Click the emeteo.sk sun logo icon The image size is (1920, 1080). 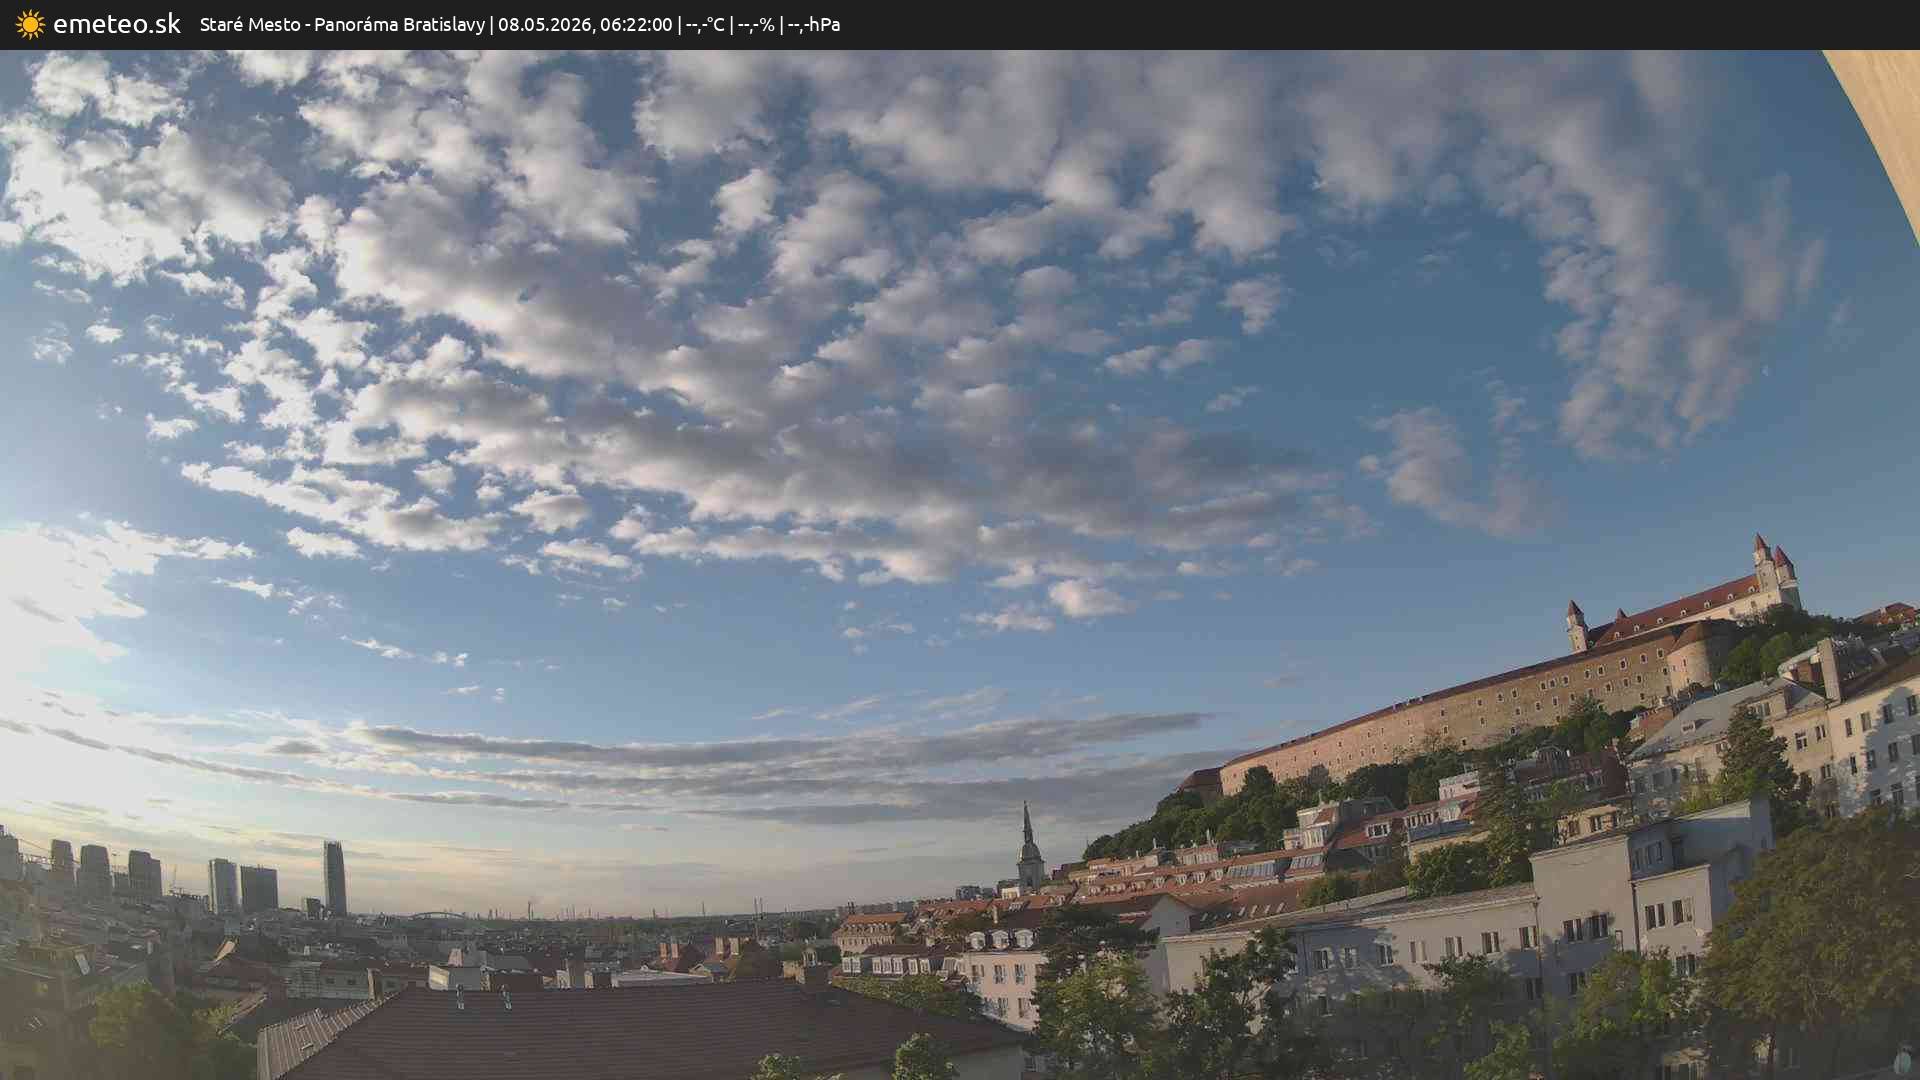(30, 24)
